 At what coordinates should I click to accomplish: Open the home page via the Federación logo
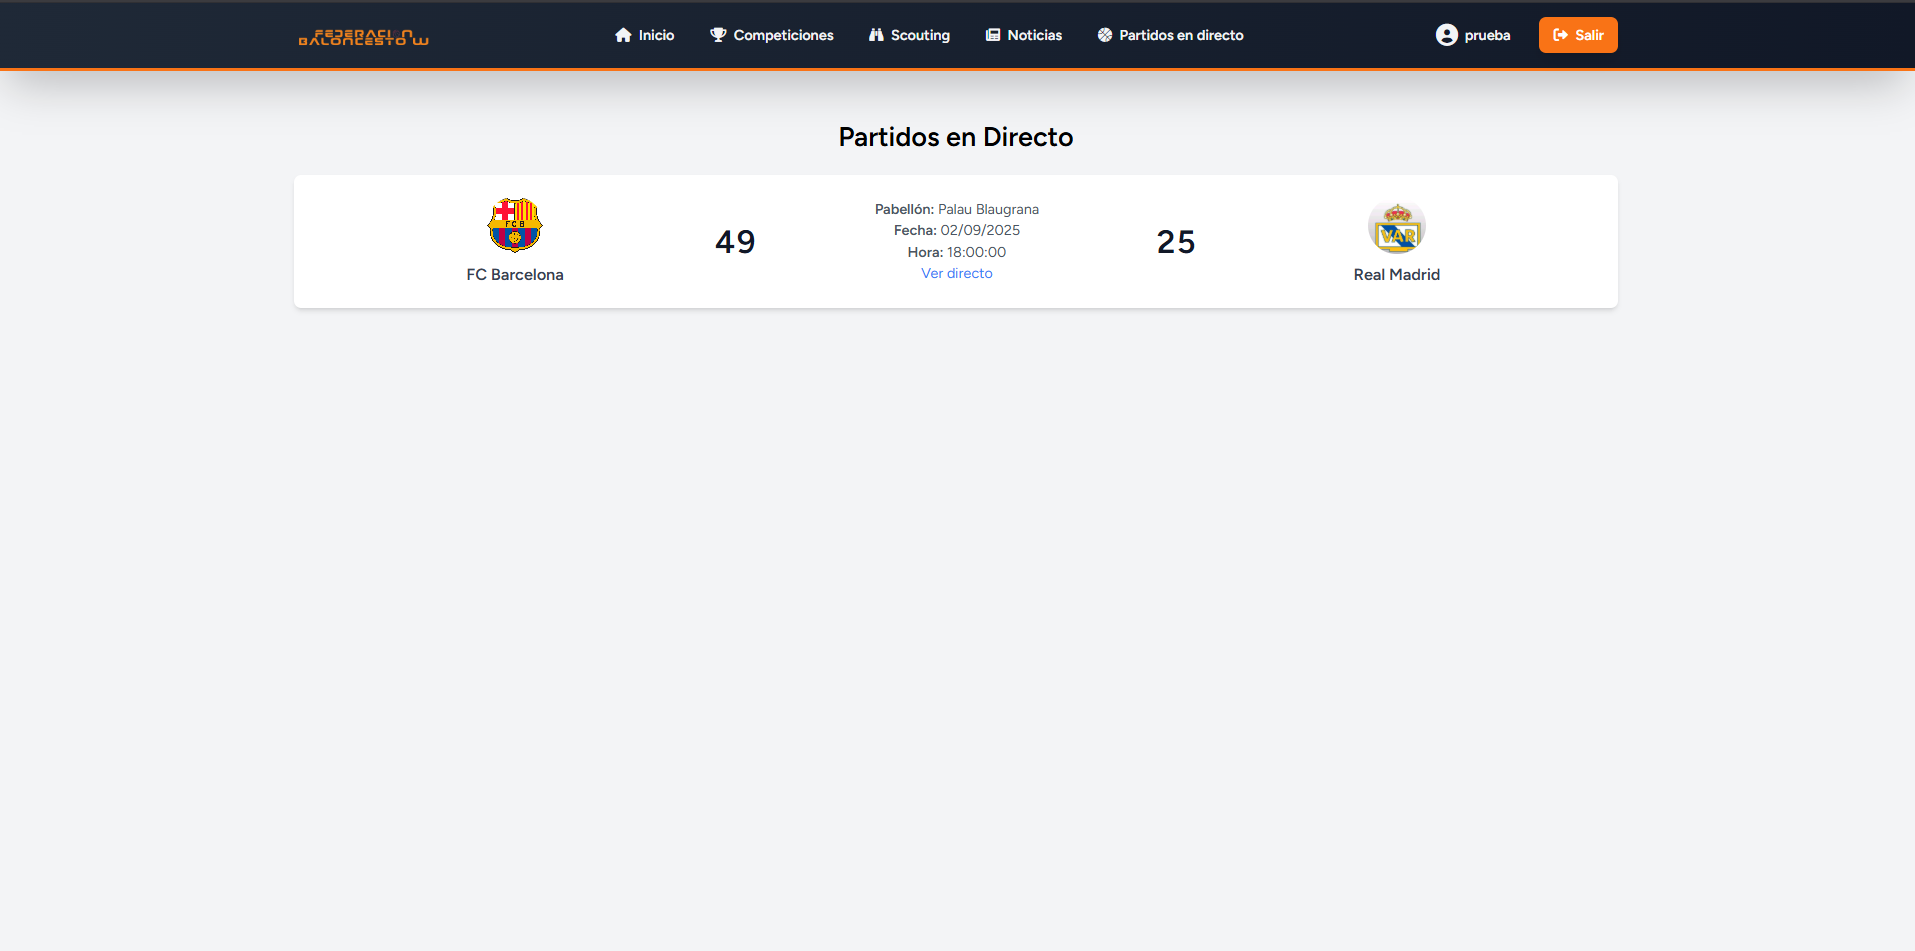pyautogui.click(x=362, y=37)
